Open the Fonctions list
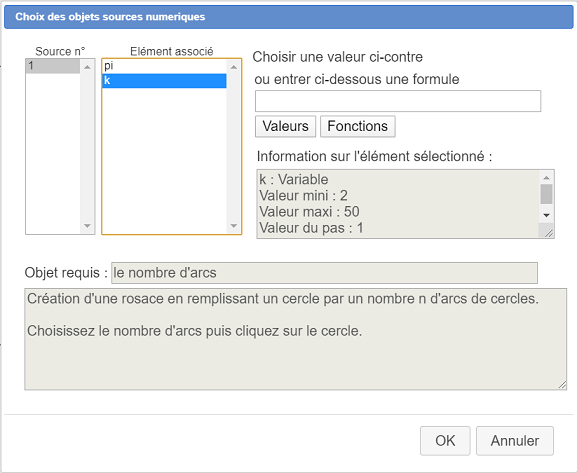577x473 pixels. click(x=357, y=126)
